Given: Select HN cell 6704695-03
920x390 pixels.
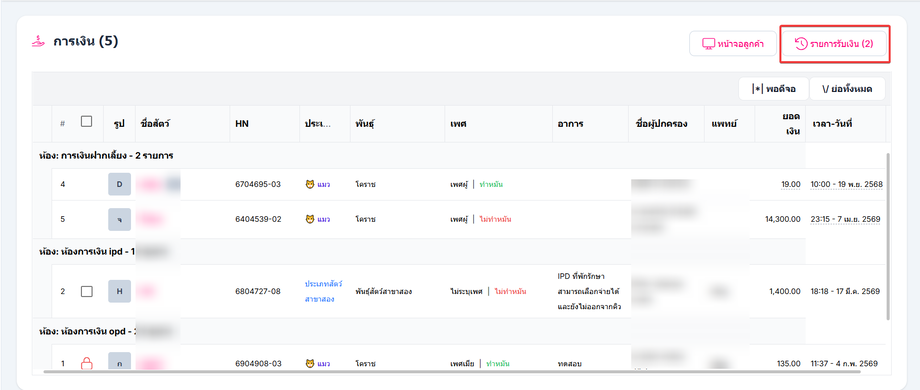Looking at the screenshot, I should tap(258, 185).
